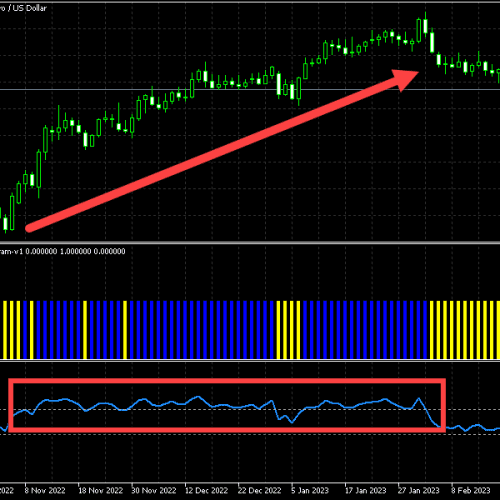Image resolution: width=500 pixels, height=500 pixels.
Task: Select the blue oscillator line's late January peak
Action: coord(419,398)
